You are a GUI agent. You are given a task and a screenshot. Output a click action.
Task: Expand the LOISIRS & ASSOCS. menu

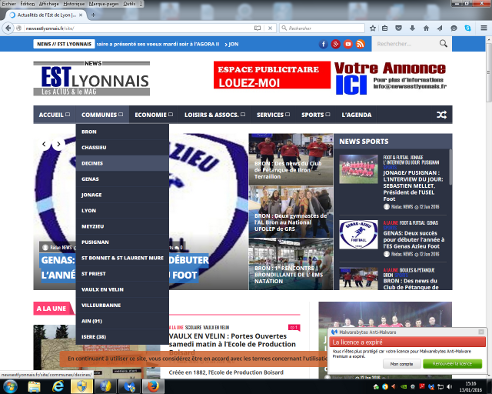coord(215,115)
